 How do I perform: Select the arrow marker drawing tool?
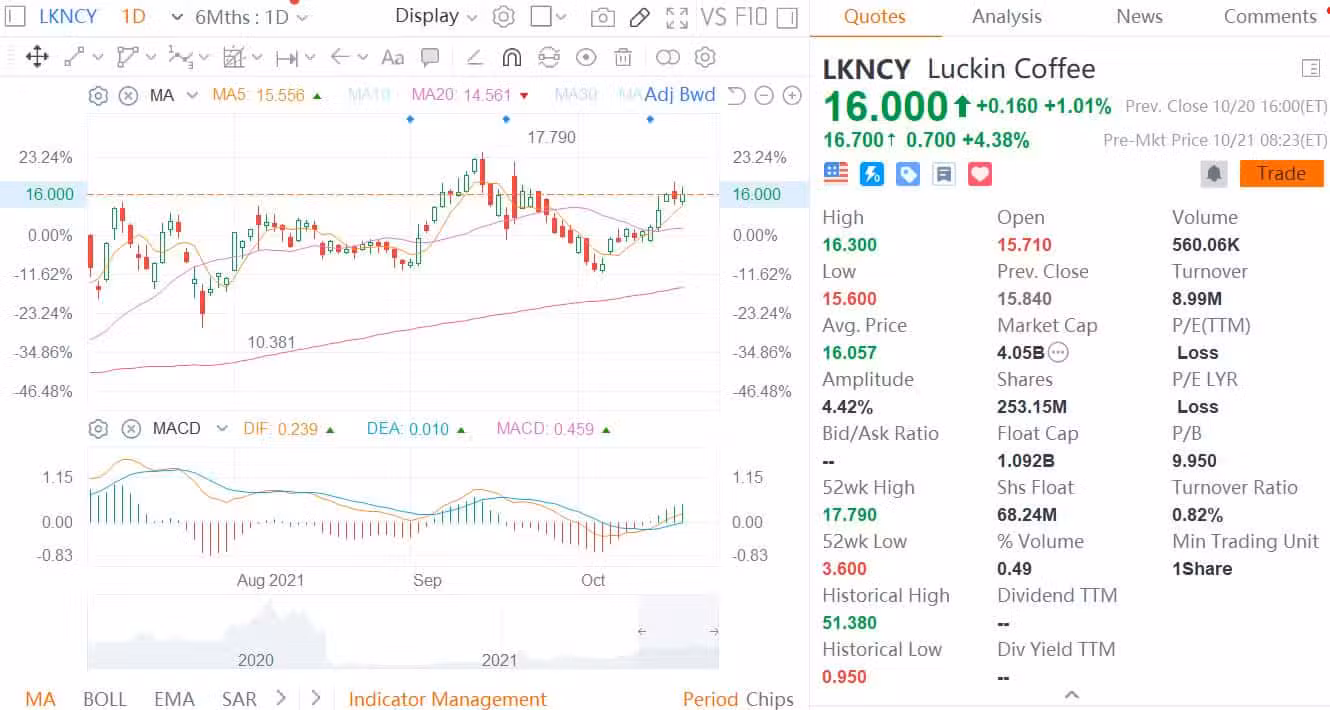pyautogui.click(x=342, y=57)
